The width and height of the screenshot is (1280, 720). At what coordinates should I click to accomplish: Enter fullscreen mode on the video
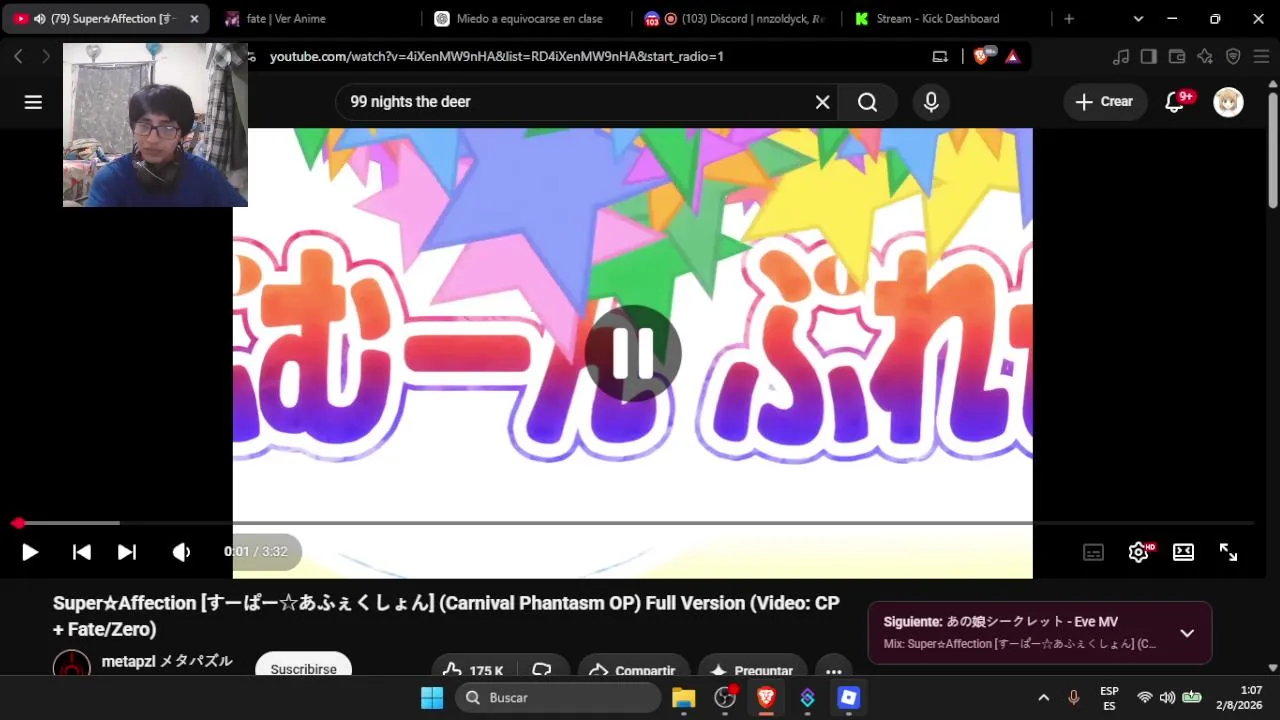pos(1228,552)
